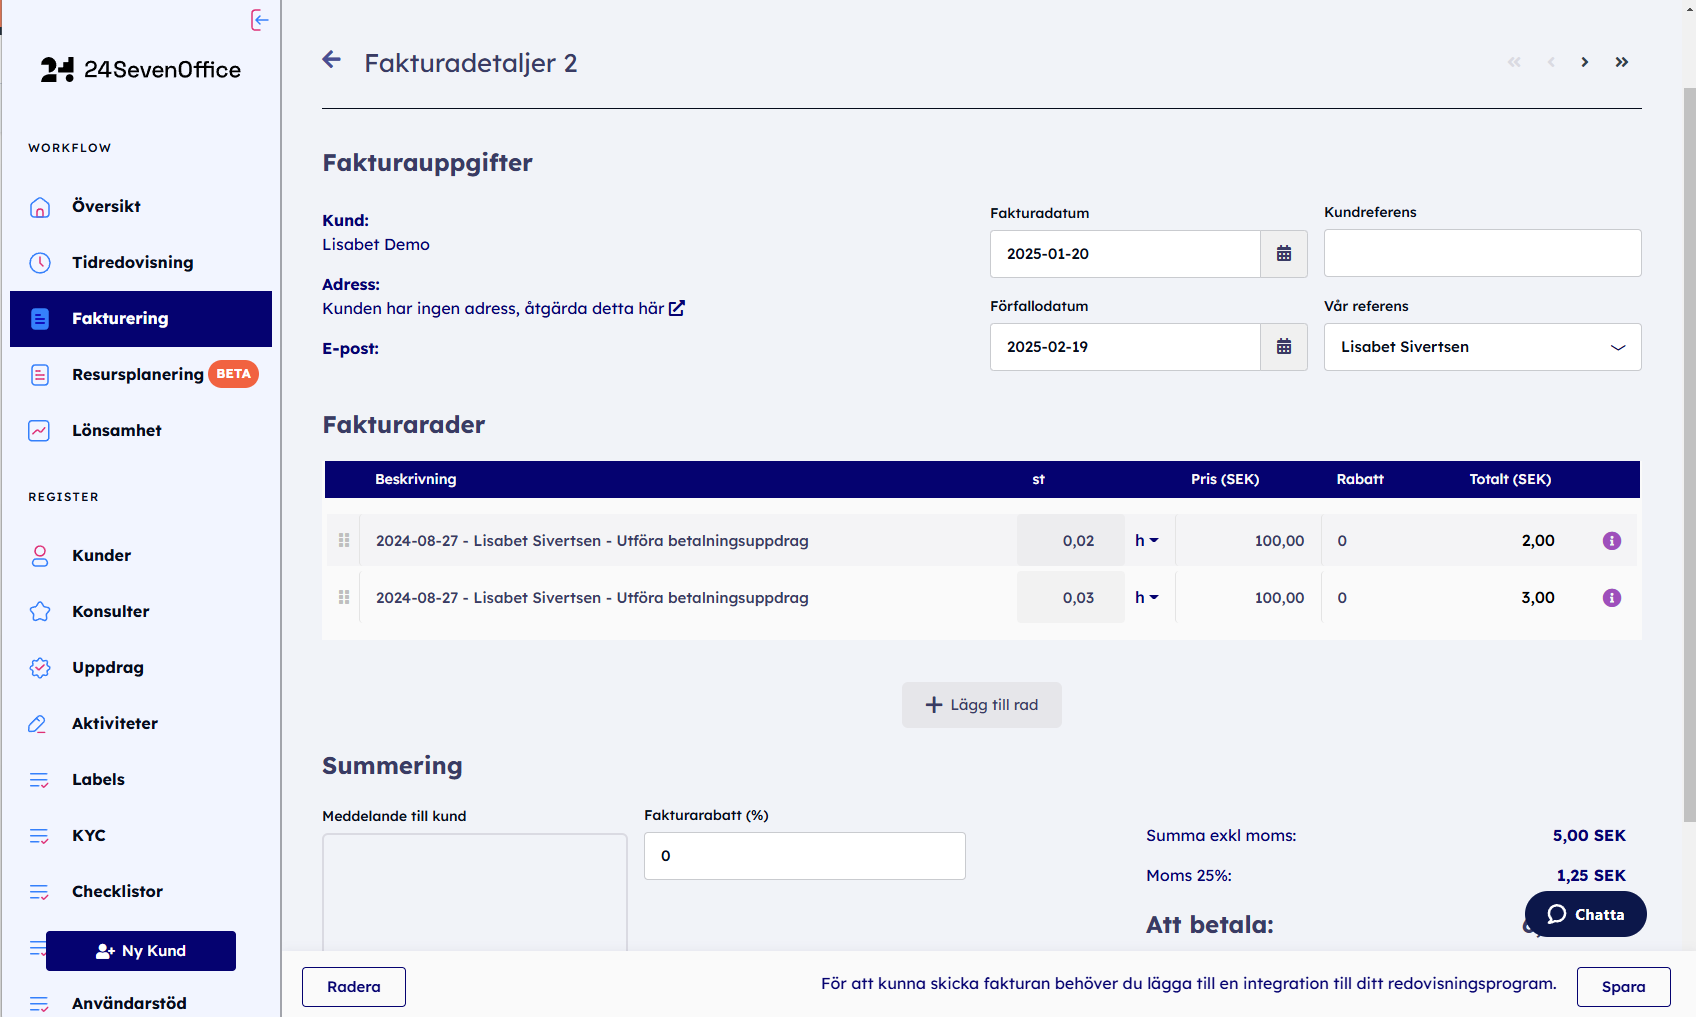This screenshot has height=1017, width=1696.
Task: Open unit dropdown on the 0,02 row
Action: (1146, 541)
